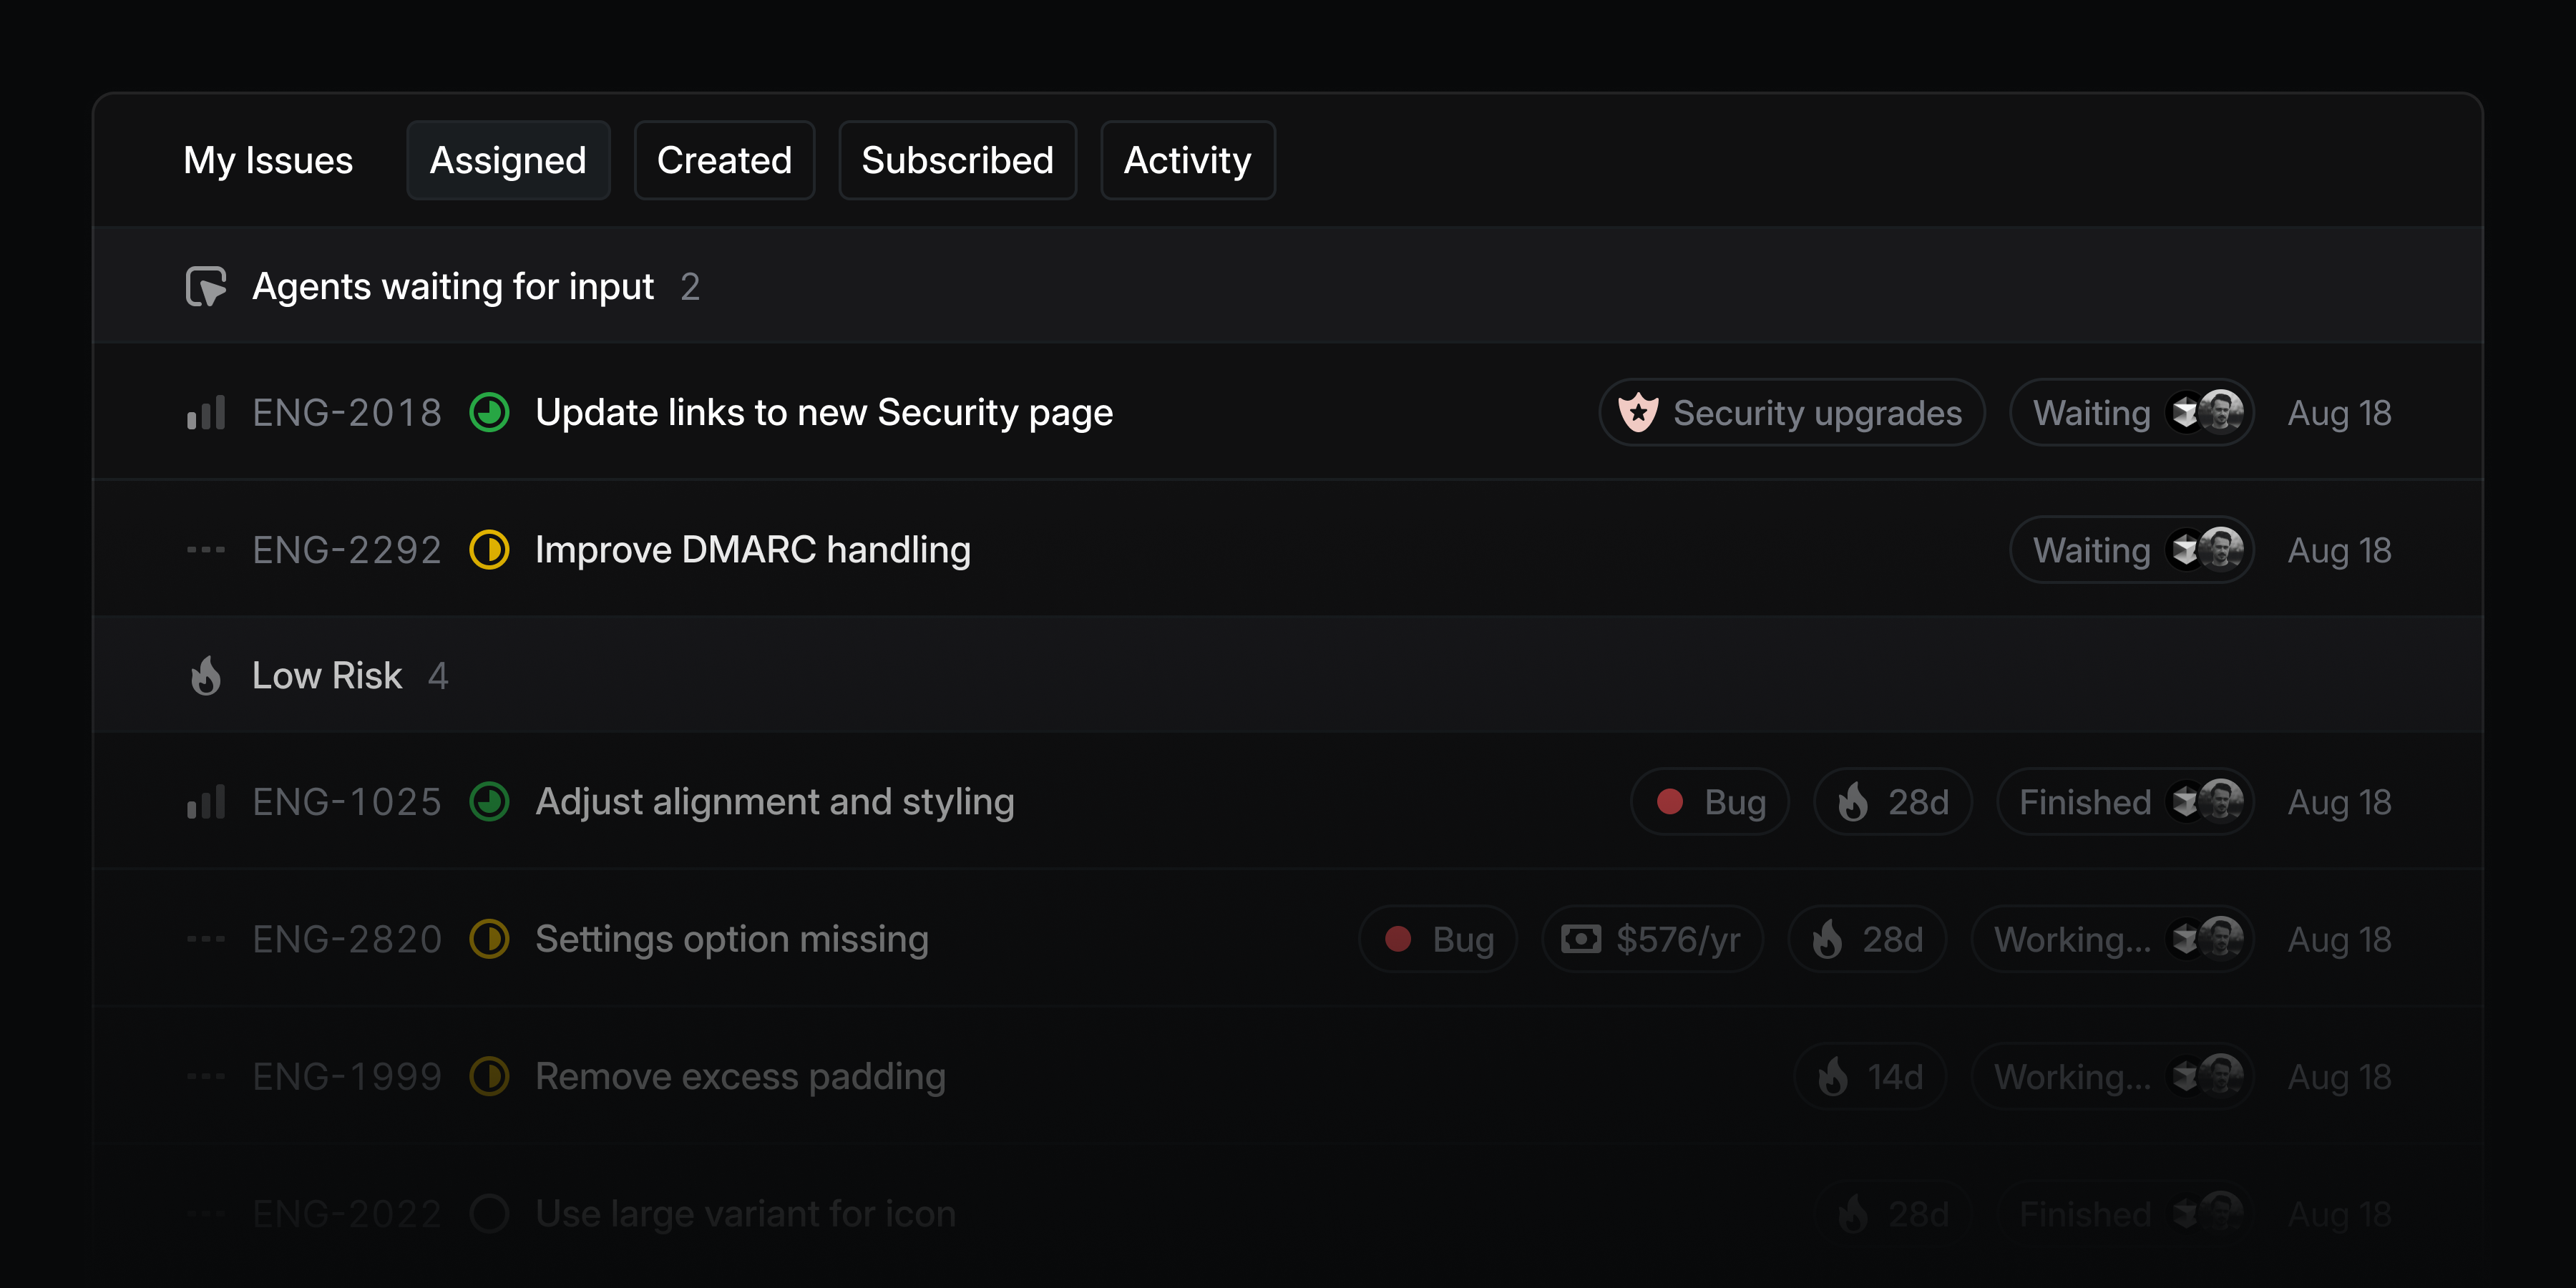Open the Waiting agent badge on ENG-2292
This screenshot has width=2576, height=1288.
[2131, 549]
